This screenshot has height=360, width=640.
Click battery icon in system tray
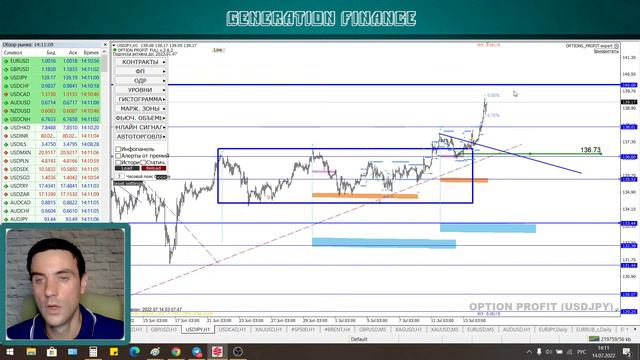(x=559, y=351)
